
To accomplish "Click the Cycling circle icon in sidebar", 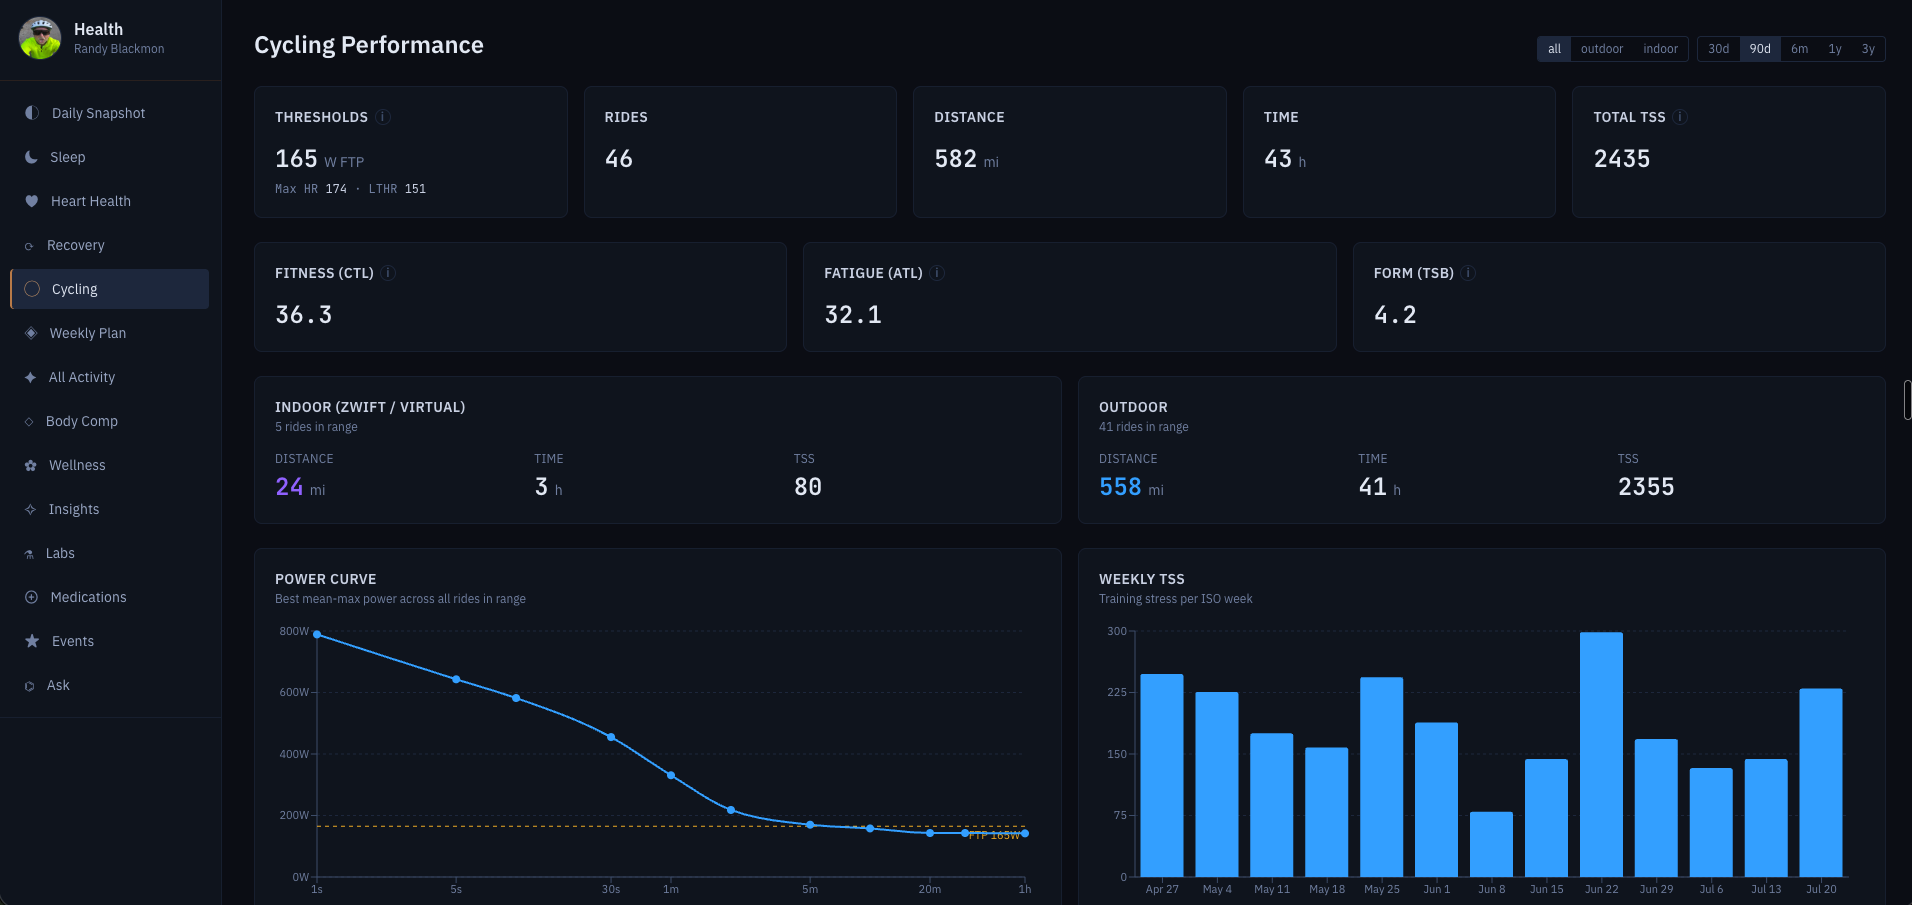I will pyautogui.click(x=32, y=289).
